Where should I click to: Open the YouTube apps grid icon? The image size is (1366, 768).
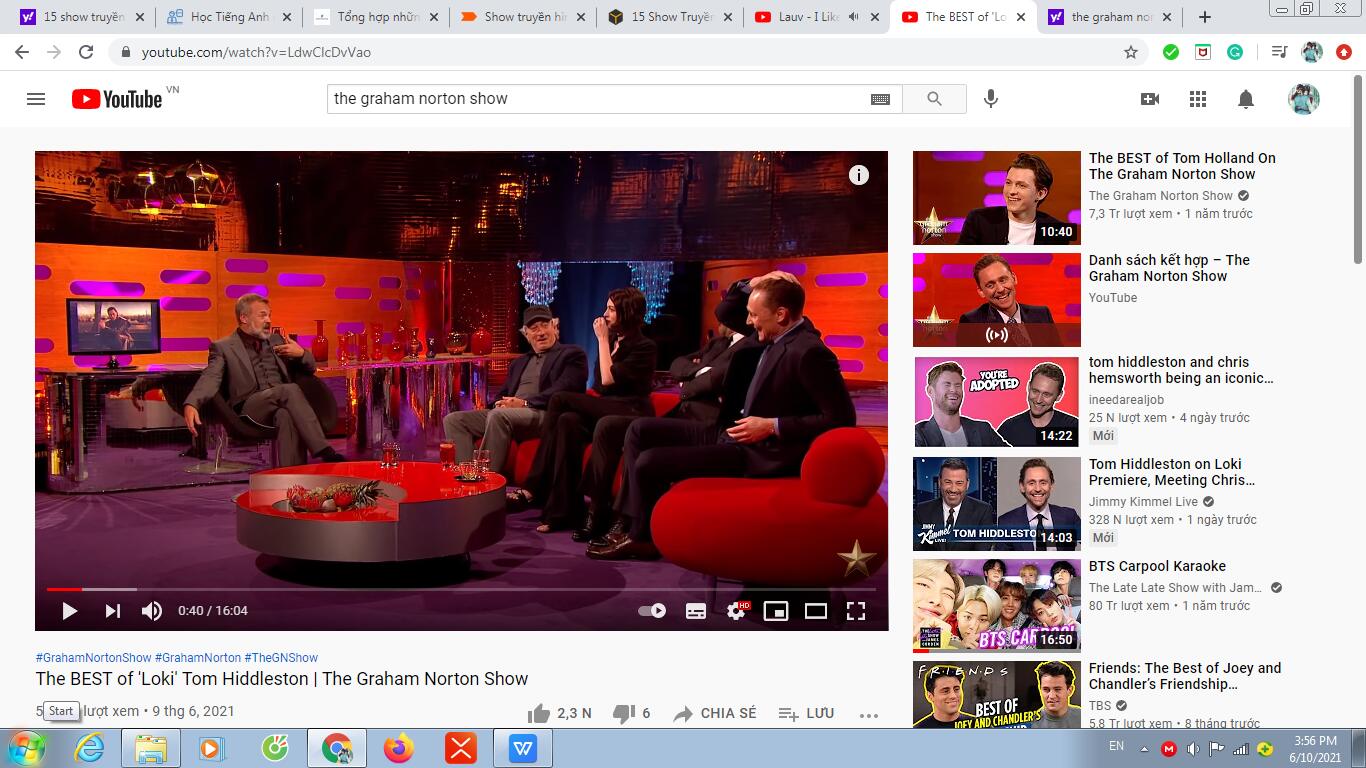[1198, 99]
